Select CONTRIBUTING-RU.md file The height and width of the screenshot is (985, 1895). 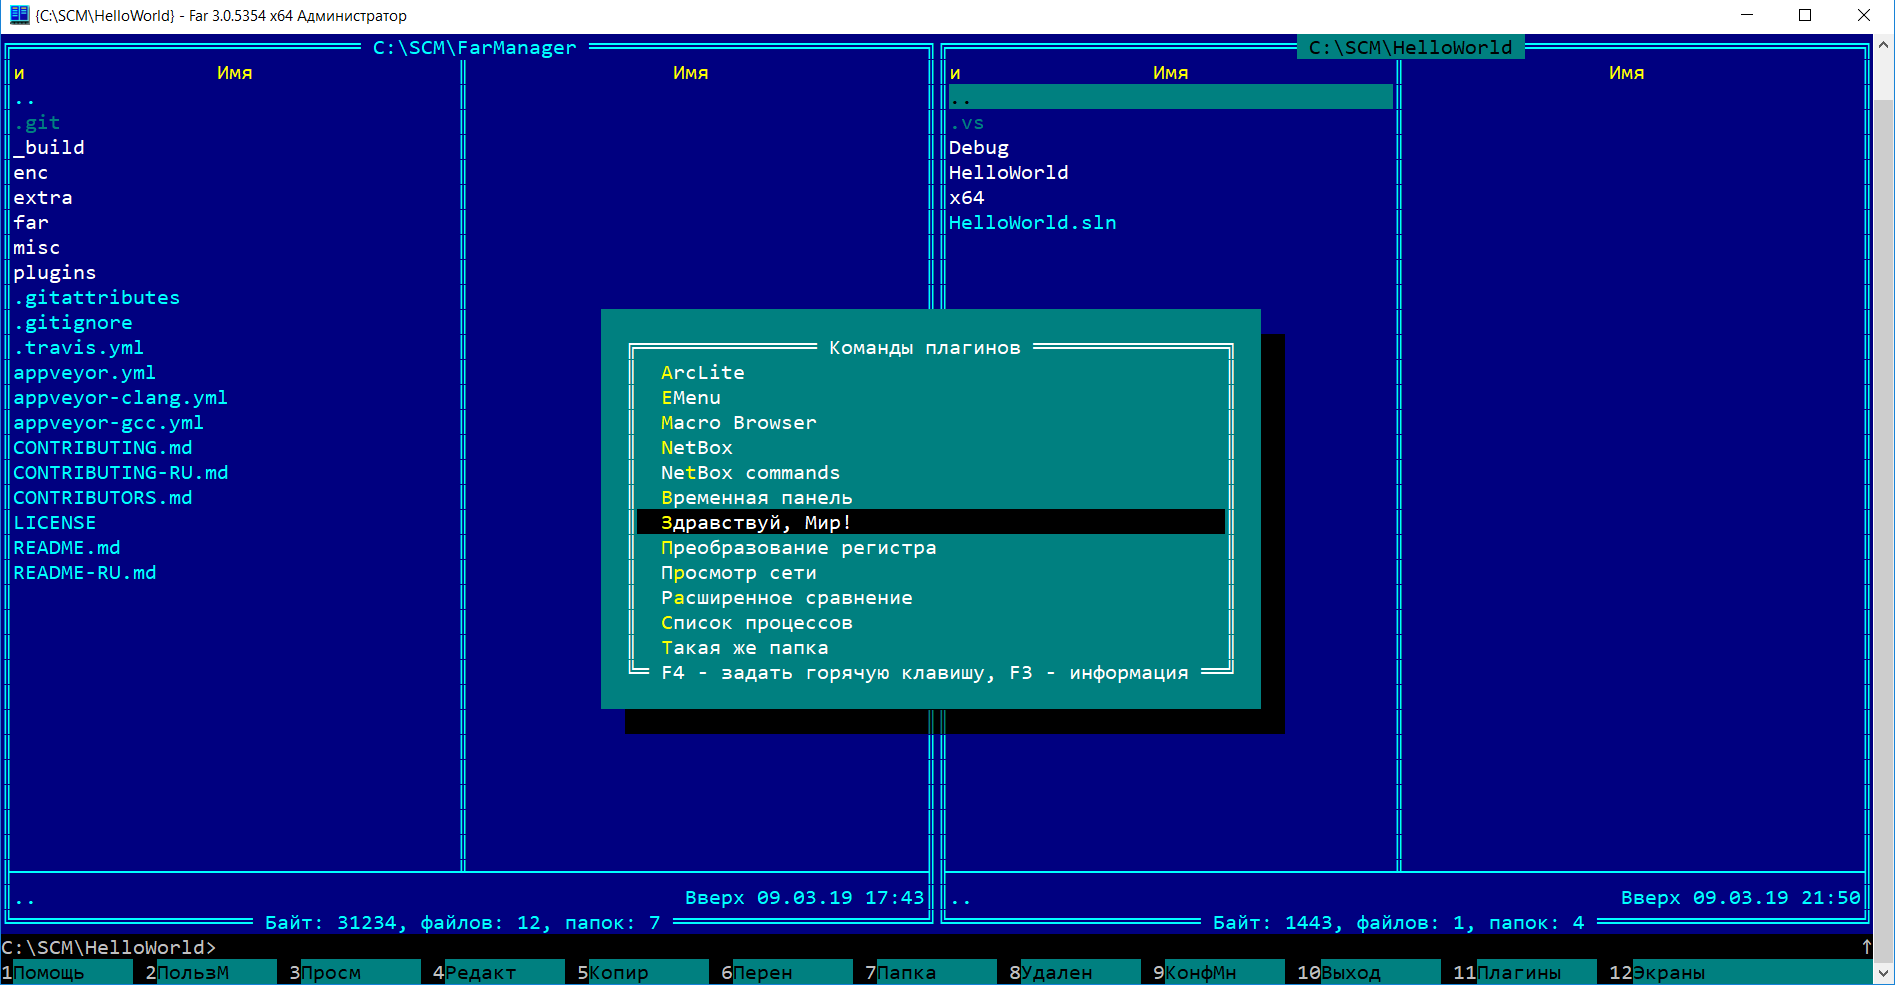[x=121, y=472]
